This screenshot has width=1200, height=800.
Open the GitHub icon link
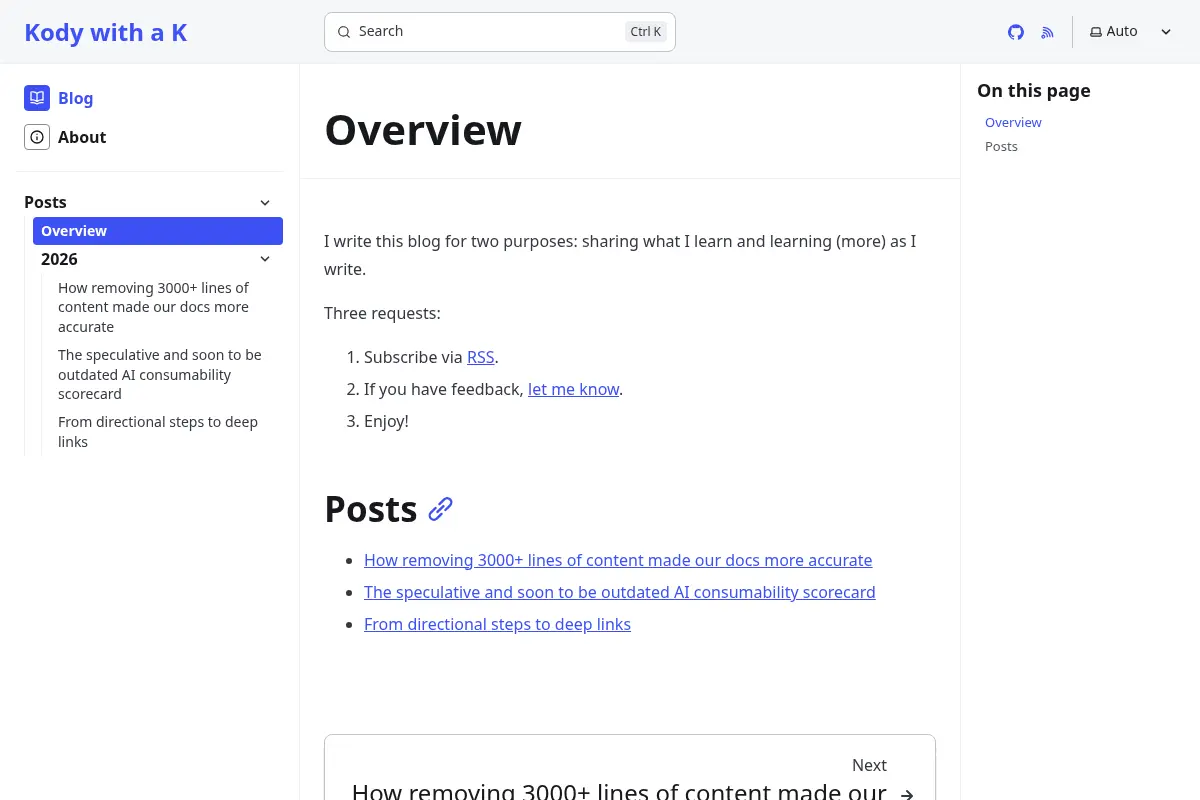(x=1016, y=32)
